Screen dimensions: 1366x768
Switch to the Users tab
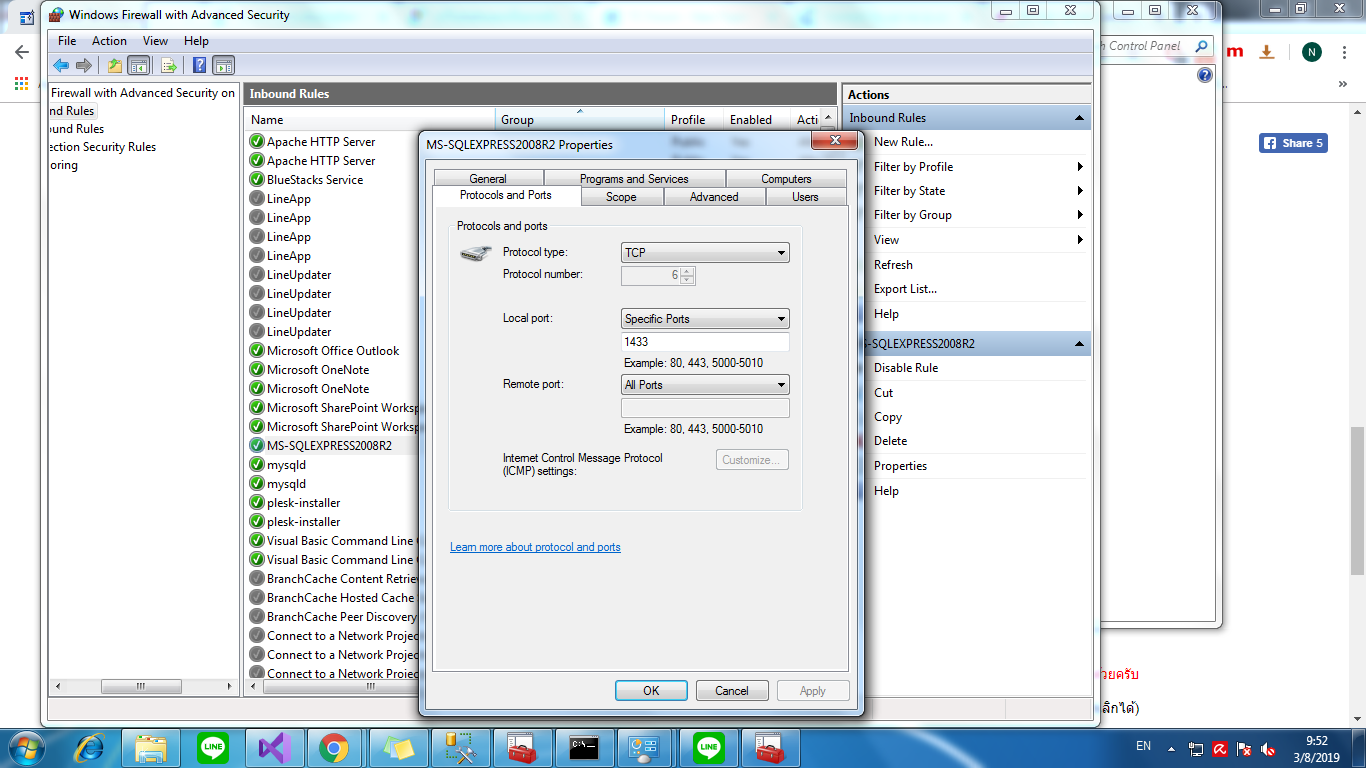805,197
